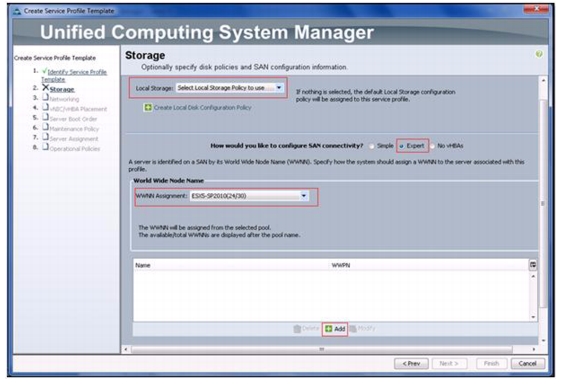Click the X mark icon beside Storage step
Screen dimensions: 576x384
45,87
